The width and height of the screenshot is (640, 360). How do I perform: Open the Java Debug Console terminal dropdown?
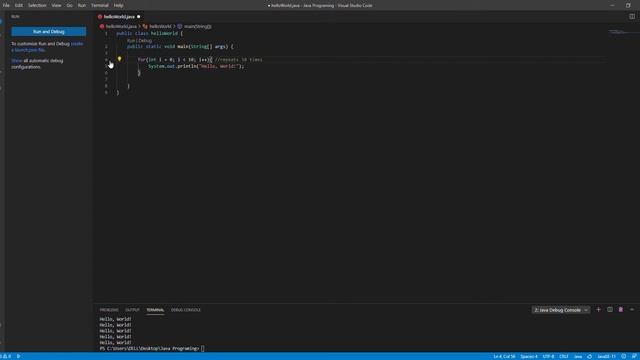(560, 310)
